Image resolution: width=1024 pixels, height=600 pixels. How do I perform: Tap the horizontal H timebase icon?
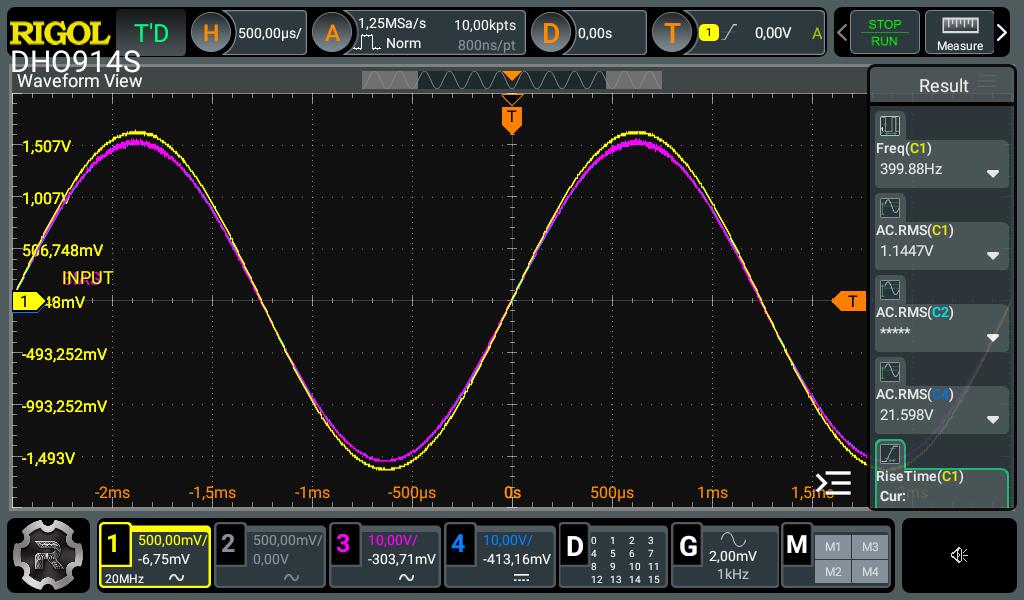coord(210,33)
